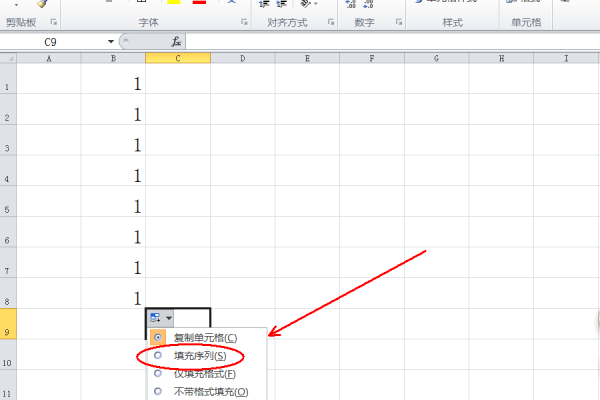Click the format painter brush icon
This screenshot has width=600, height=400.
tap(42, 3)
